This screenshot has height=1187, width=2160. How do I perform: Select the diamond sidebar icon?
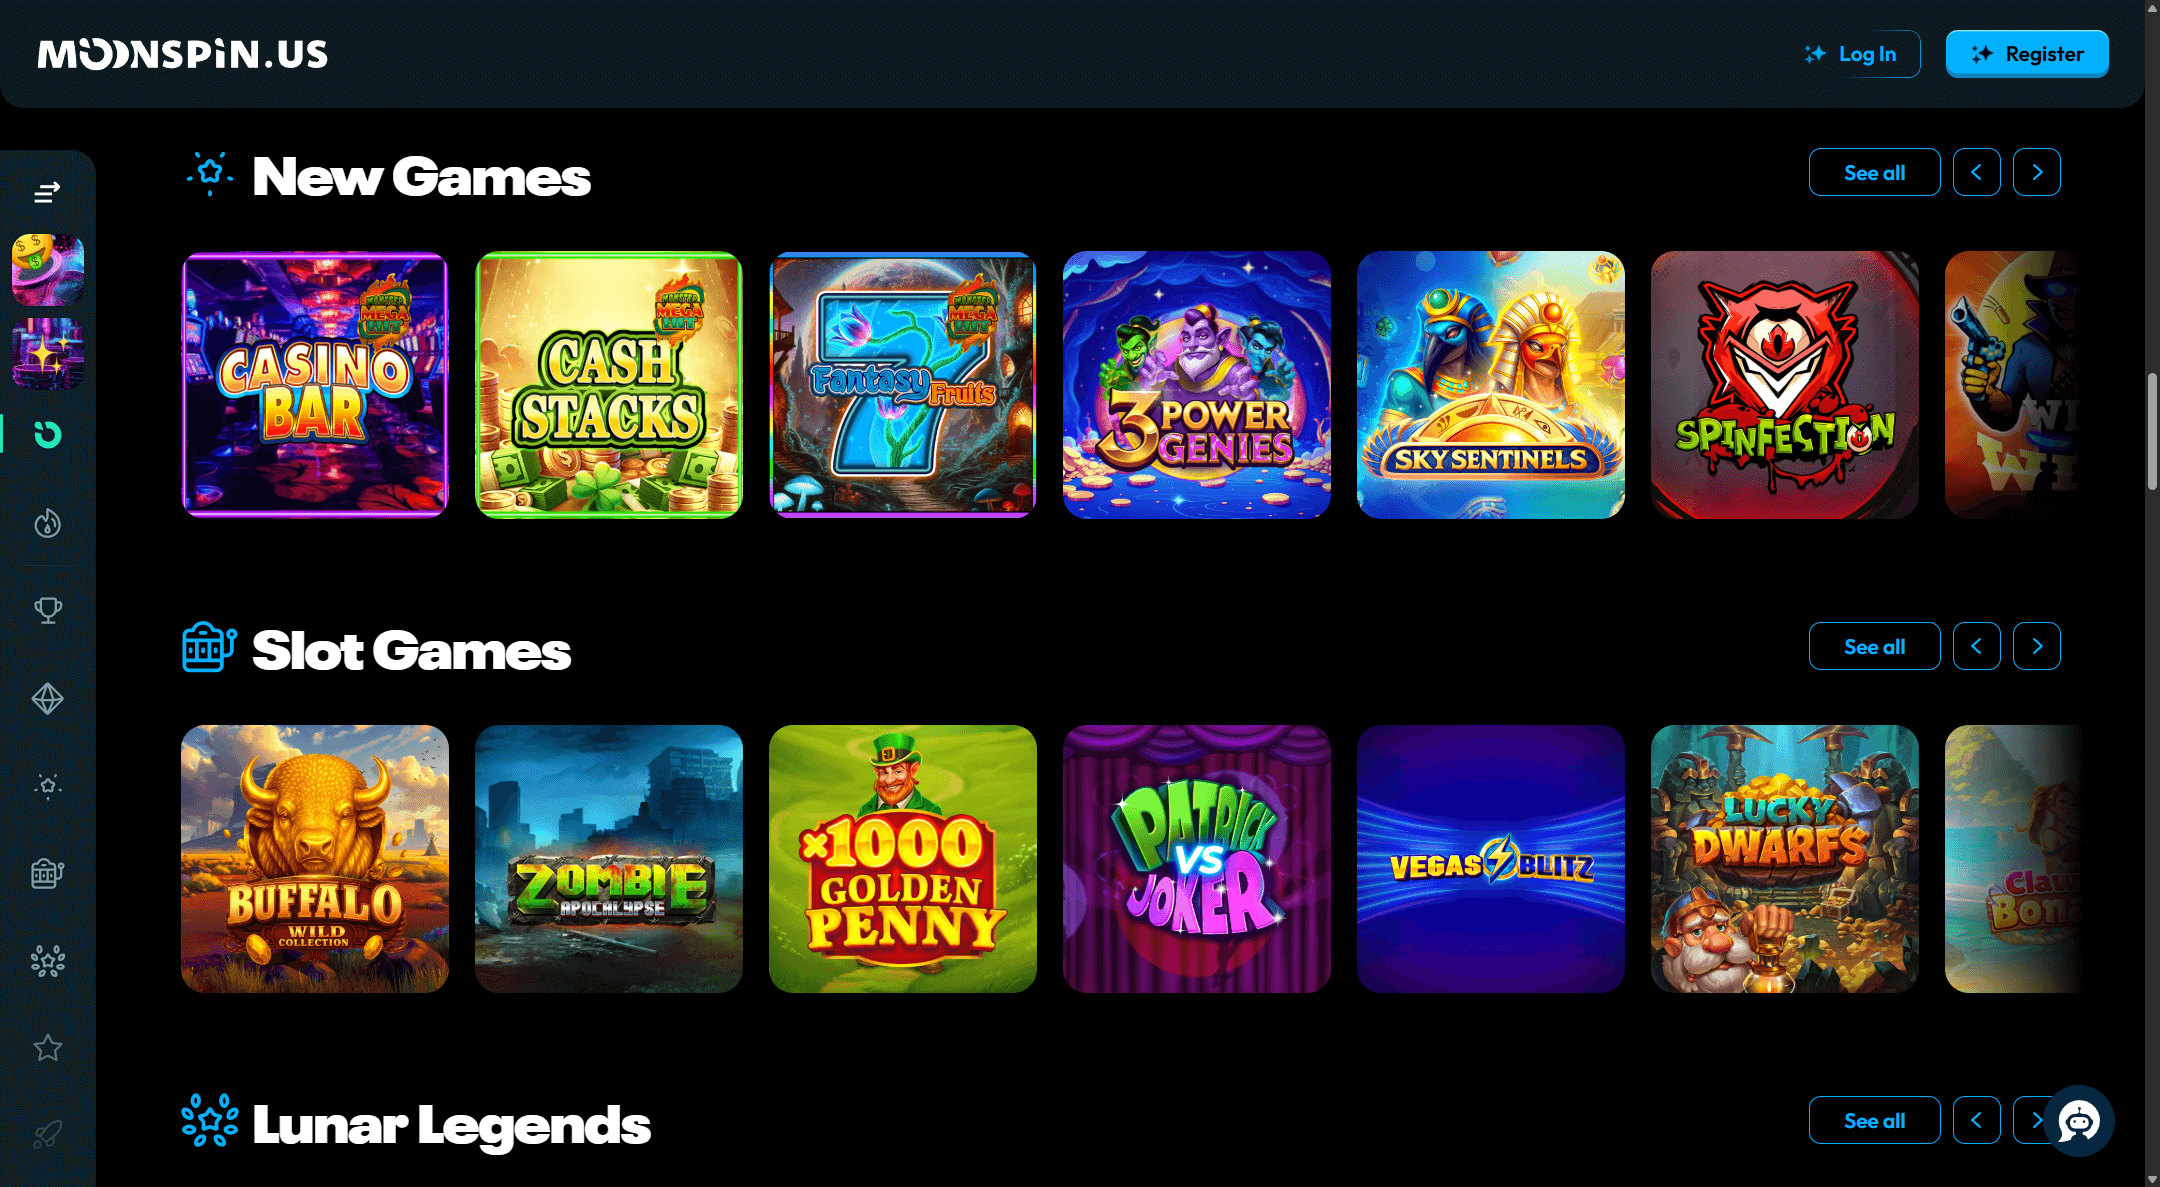[47, 698]
